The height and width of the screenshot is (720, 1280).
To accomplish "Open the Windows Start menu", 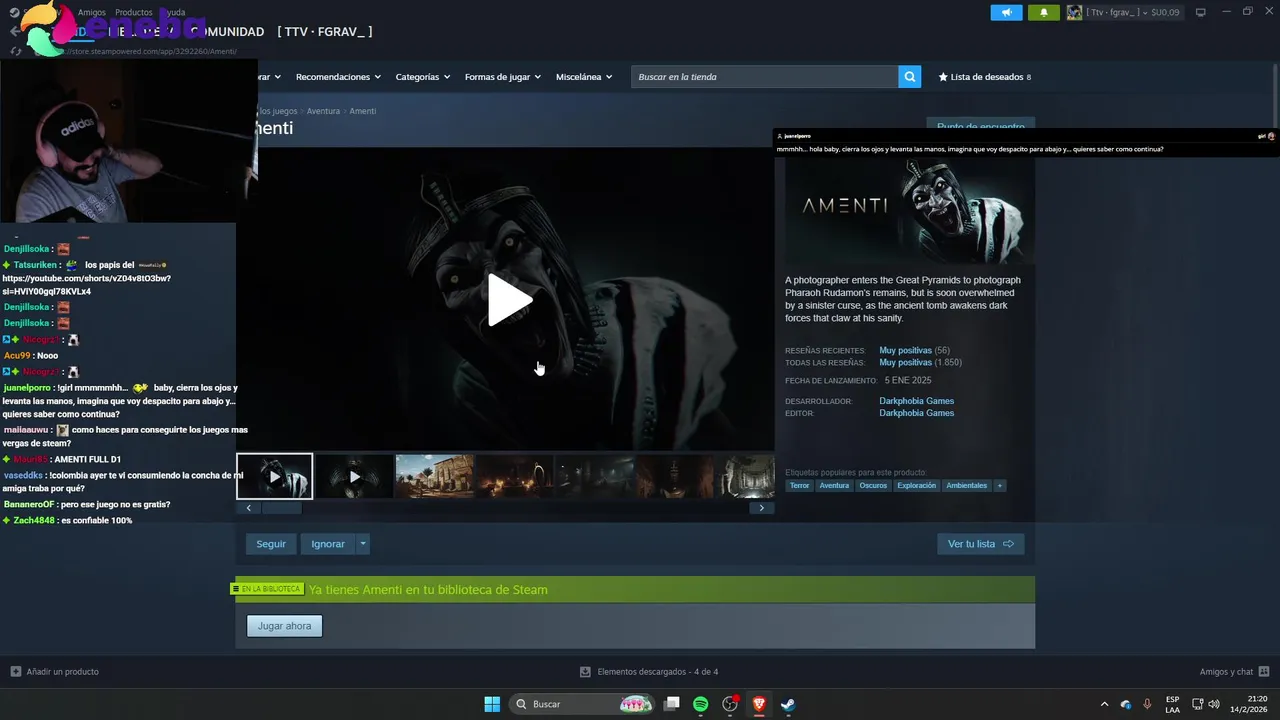I will tap(492, 704).
